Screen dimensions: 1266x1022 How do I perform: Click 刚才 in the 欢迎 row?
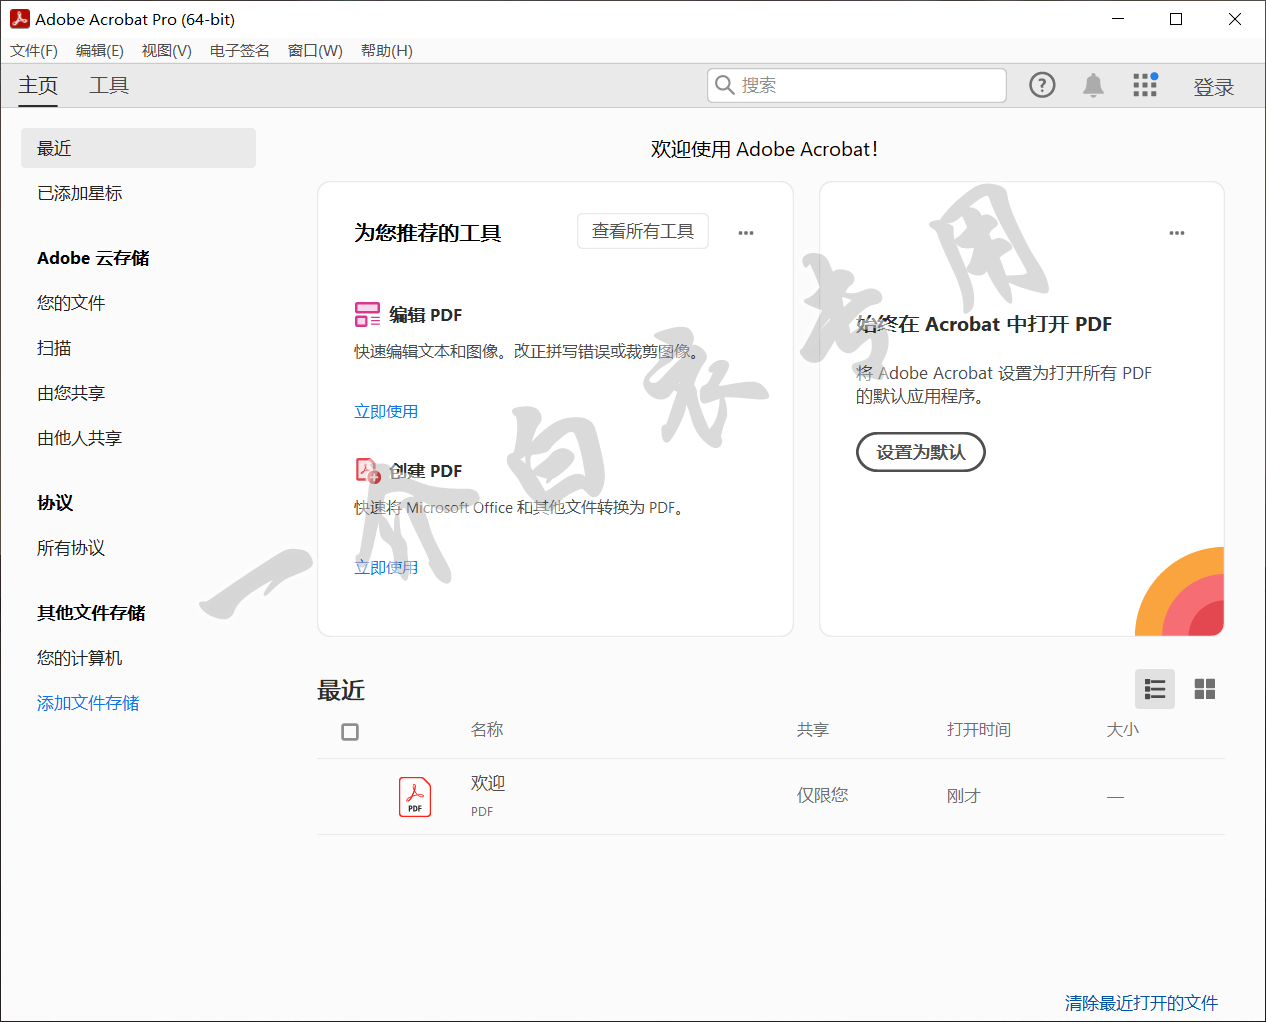[964, 796]
